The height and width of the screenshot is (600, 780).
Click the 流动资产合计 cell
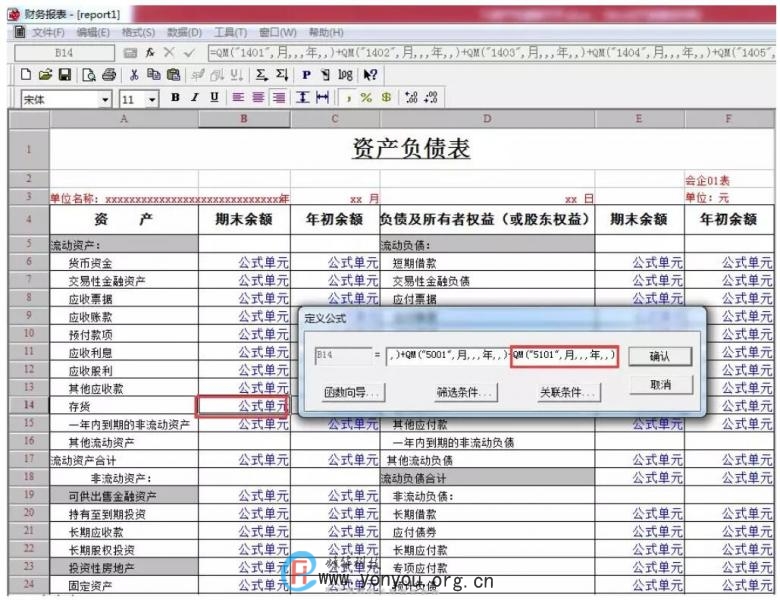pos(123,460)
